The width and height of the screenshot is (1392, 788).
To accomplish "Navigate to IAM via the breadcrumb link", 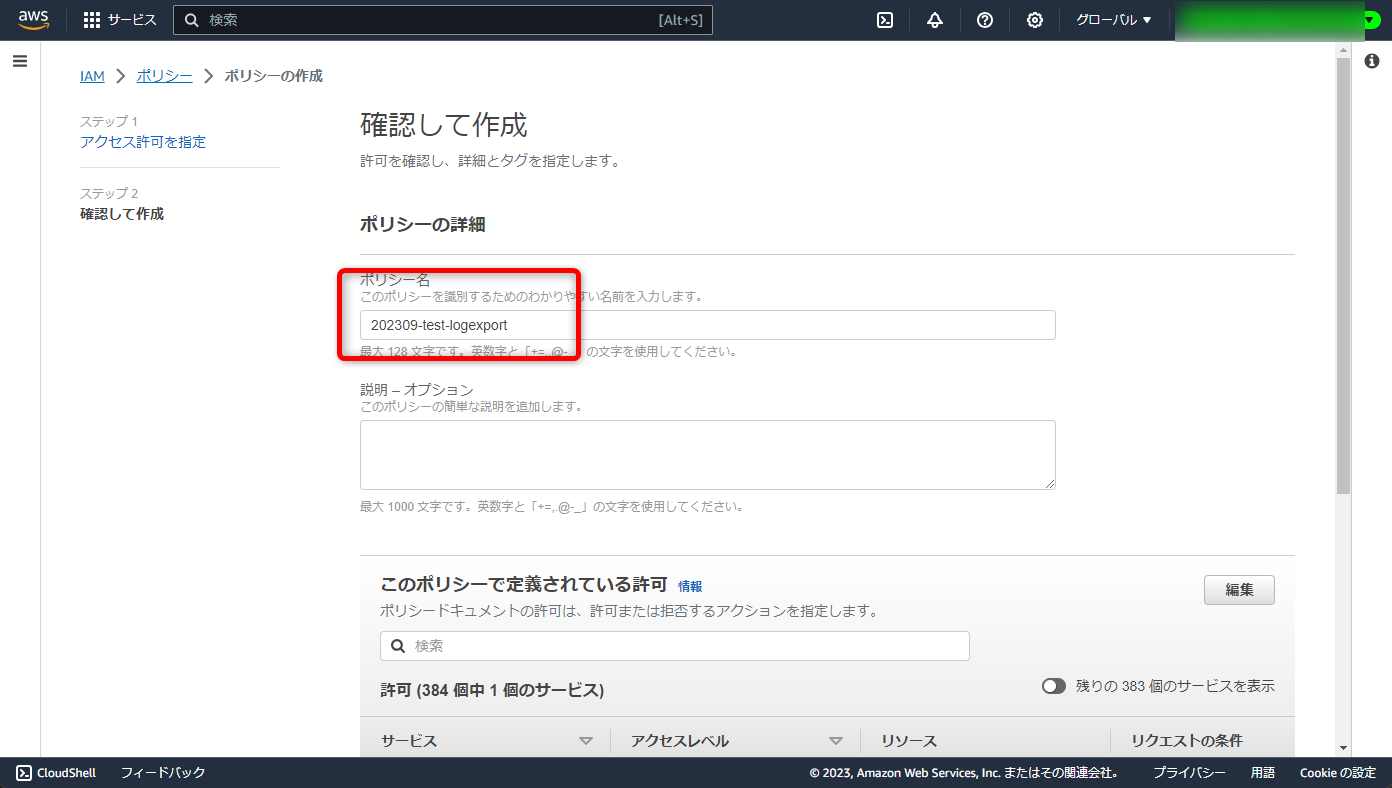I will [92, 75].
